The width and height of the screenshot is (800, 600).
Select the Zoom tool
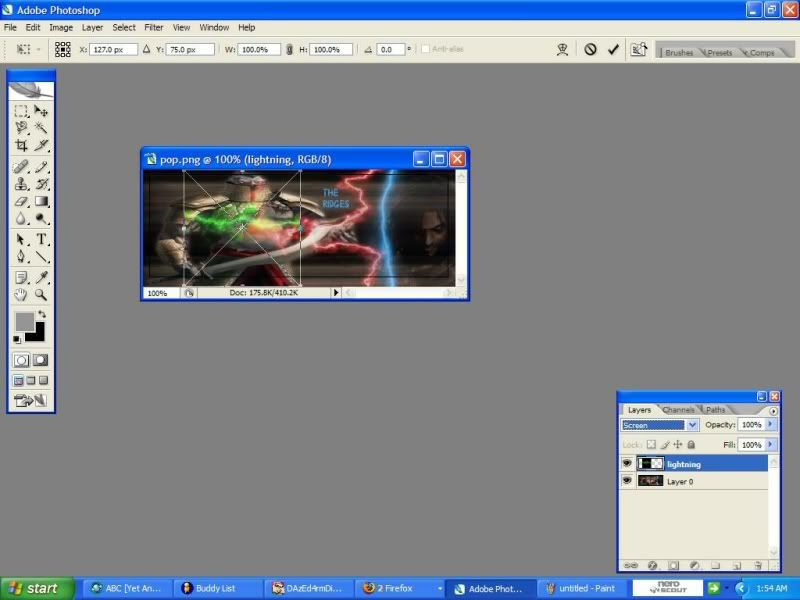pos(41,294)
